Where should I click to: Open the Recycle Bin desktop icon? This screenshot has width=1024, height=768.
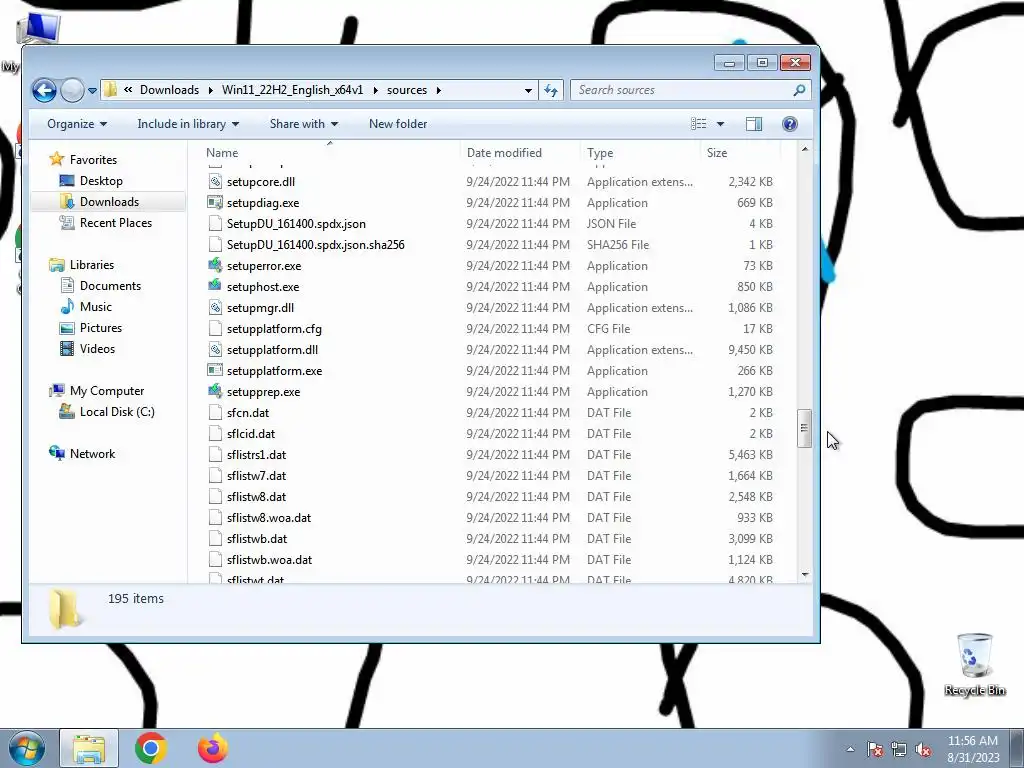[x=974, y=665]
